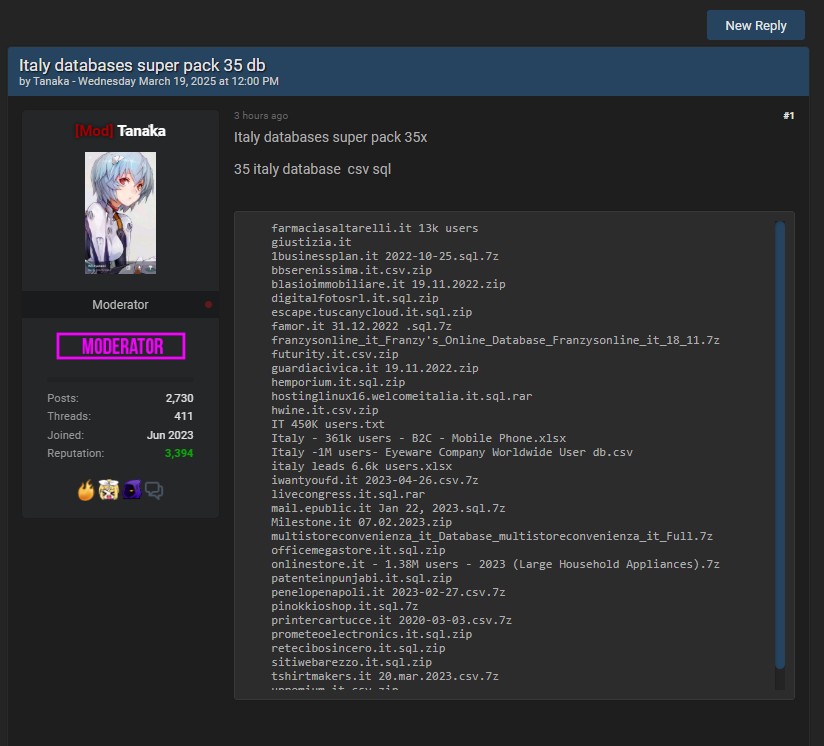Open Tanaka's avatar image

pos(120,213)
